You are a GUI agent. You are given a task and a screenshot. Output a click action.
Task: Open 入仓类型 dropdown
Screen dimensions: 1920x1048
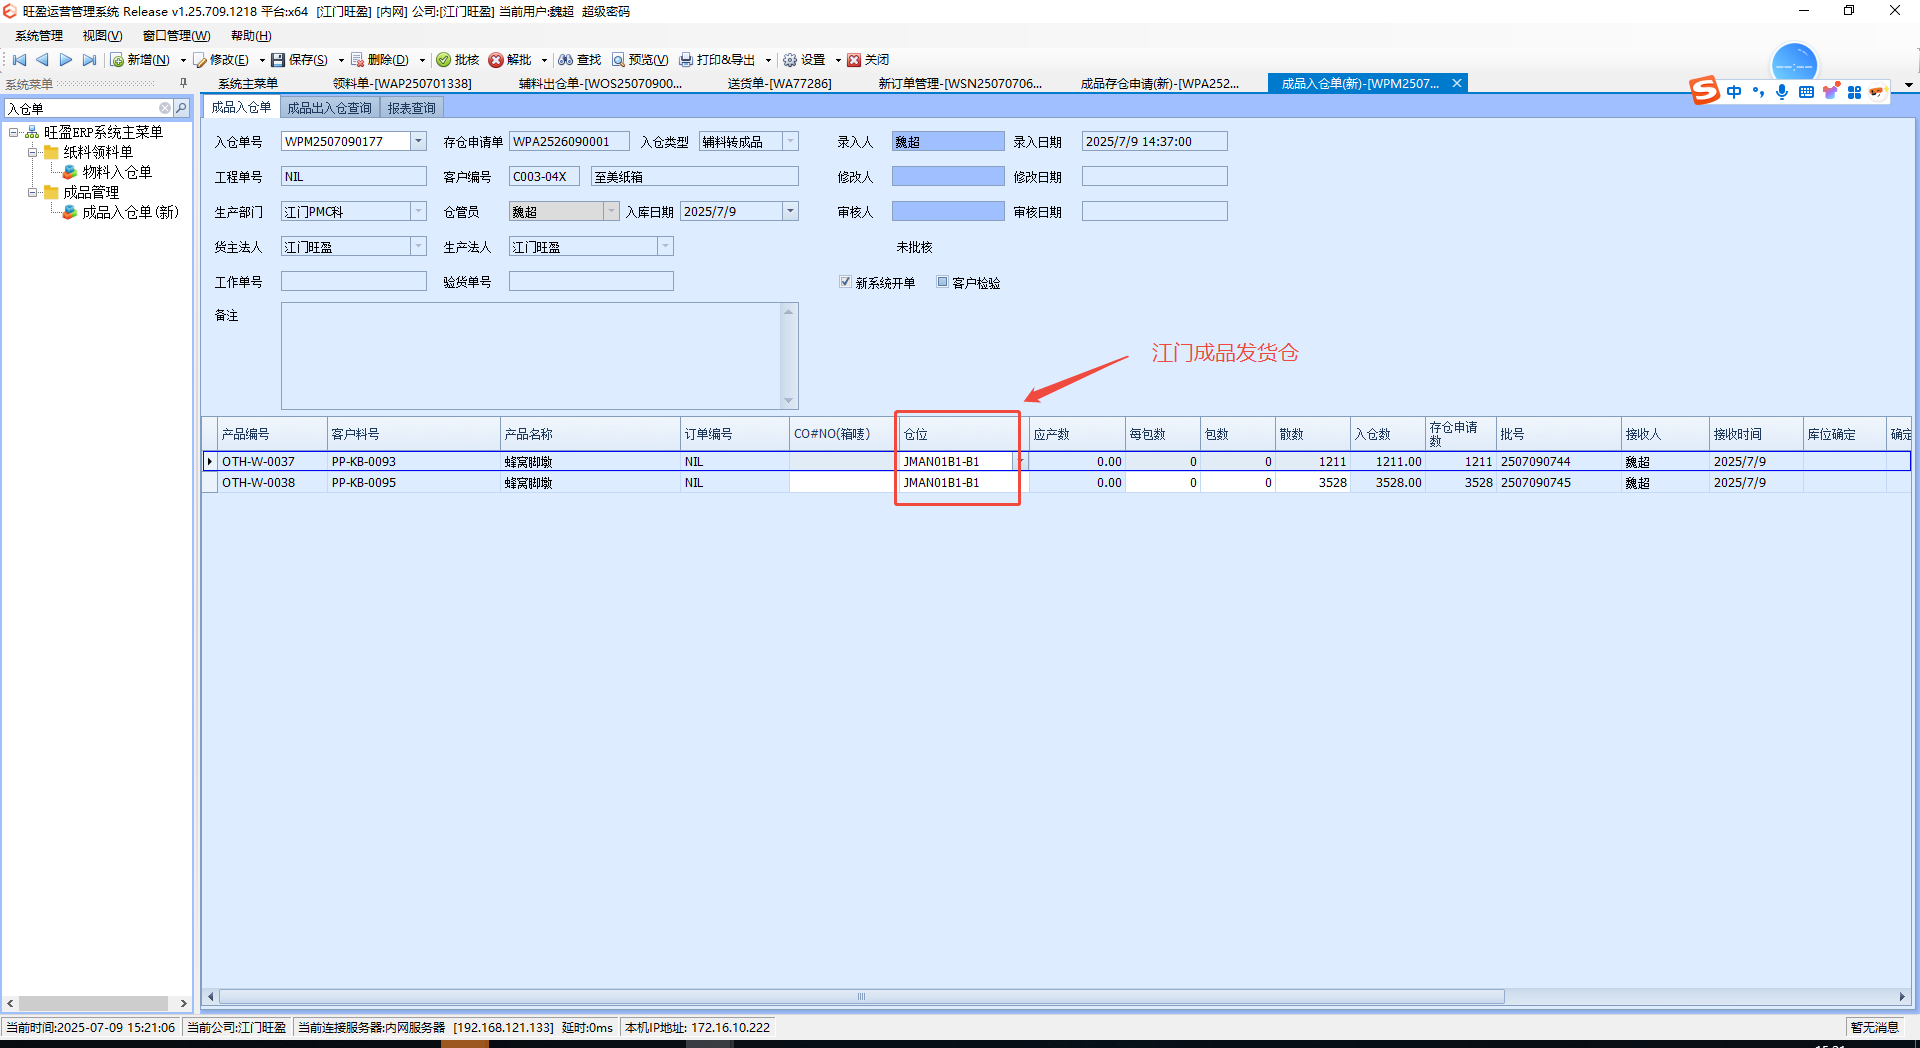point(791,141)
